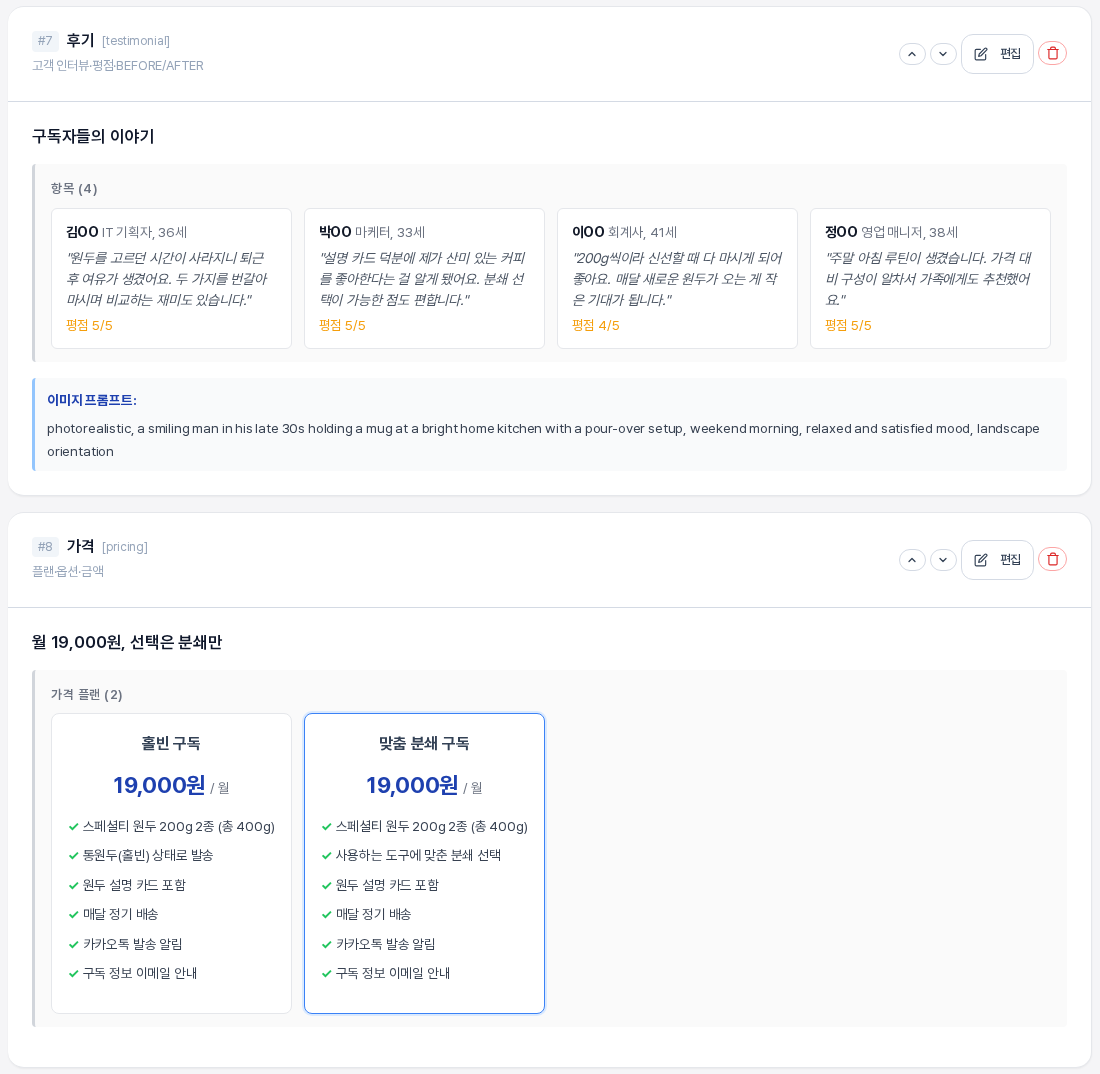
Task: Move the #8 가격 section down
Action: pyautogui.click(x=943, y=560)
